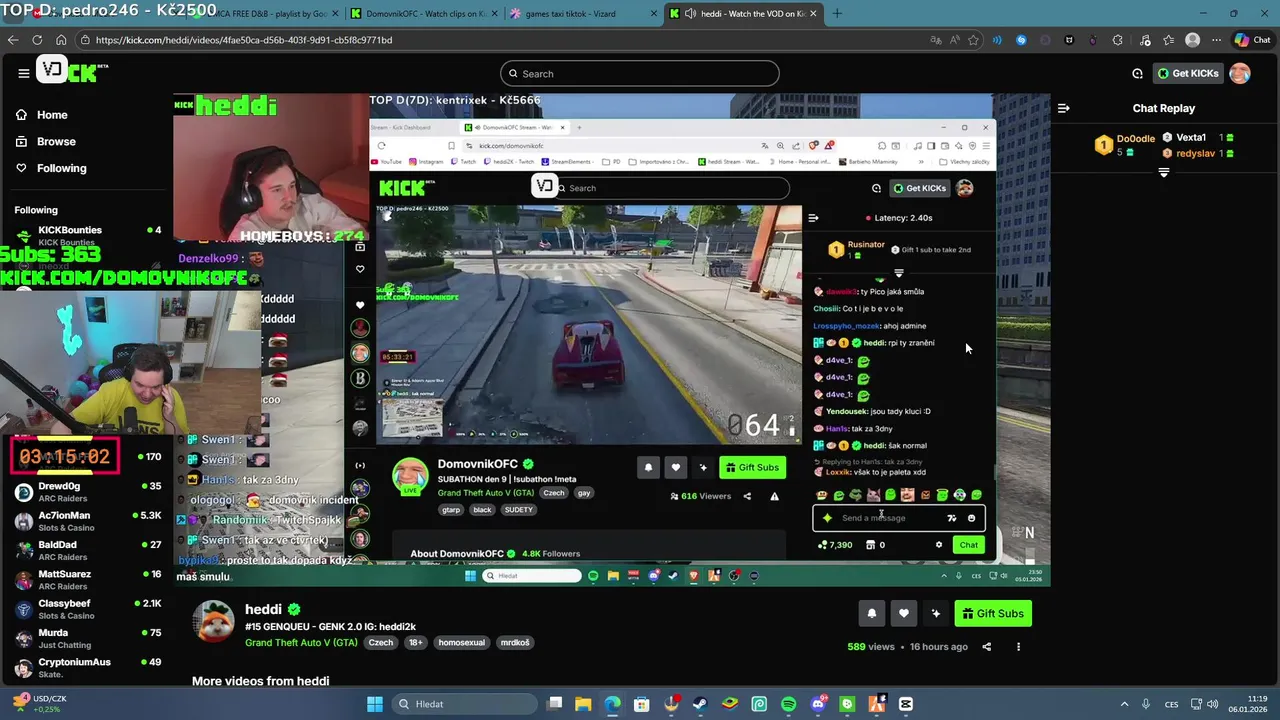The height and width of the screenshot is (720, 1280).
Task: Open browser settings and more menu
Action: (x=1216, y=40)
